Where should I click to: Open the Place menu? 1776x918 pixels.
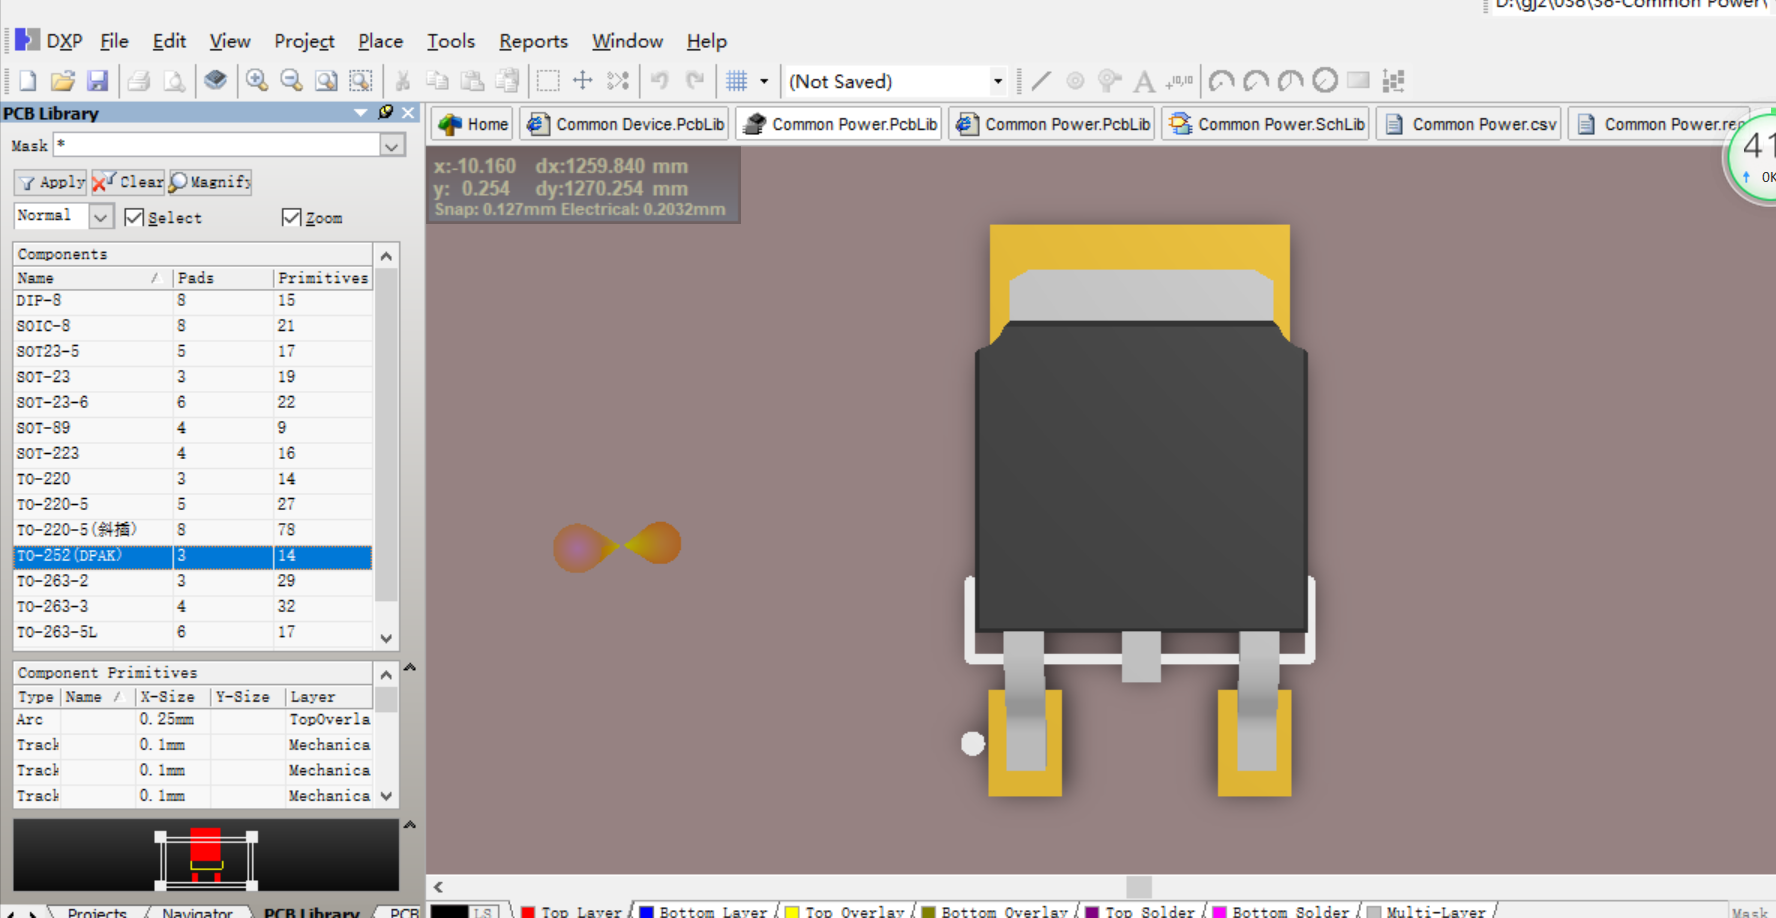coord(380,41)
